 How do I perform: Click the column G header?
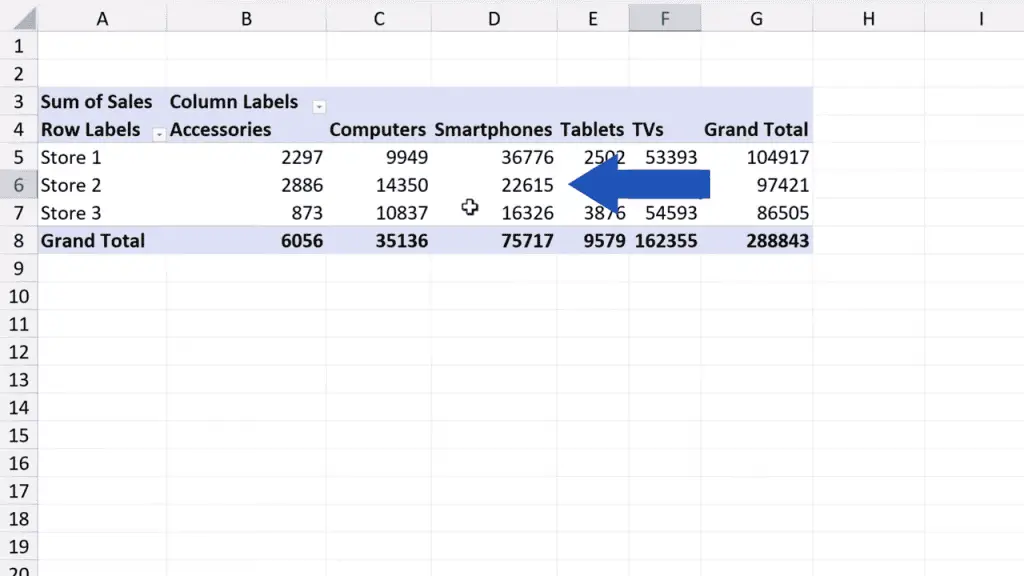click(x=756, y=18)
